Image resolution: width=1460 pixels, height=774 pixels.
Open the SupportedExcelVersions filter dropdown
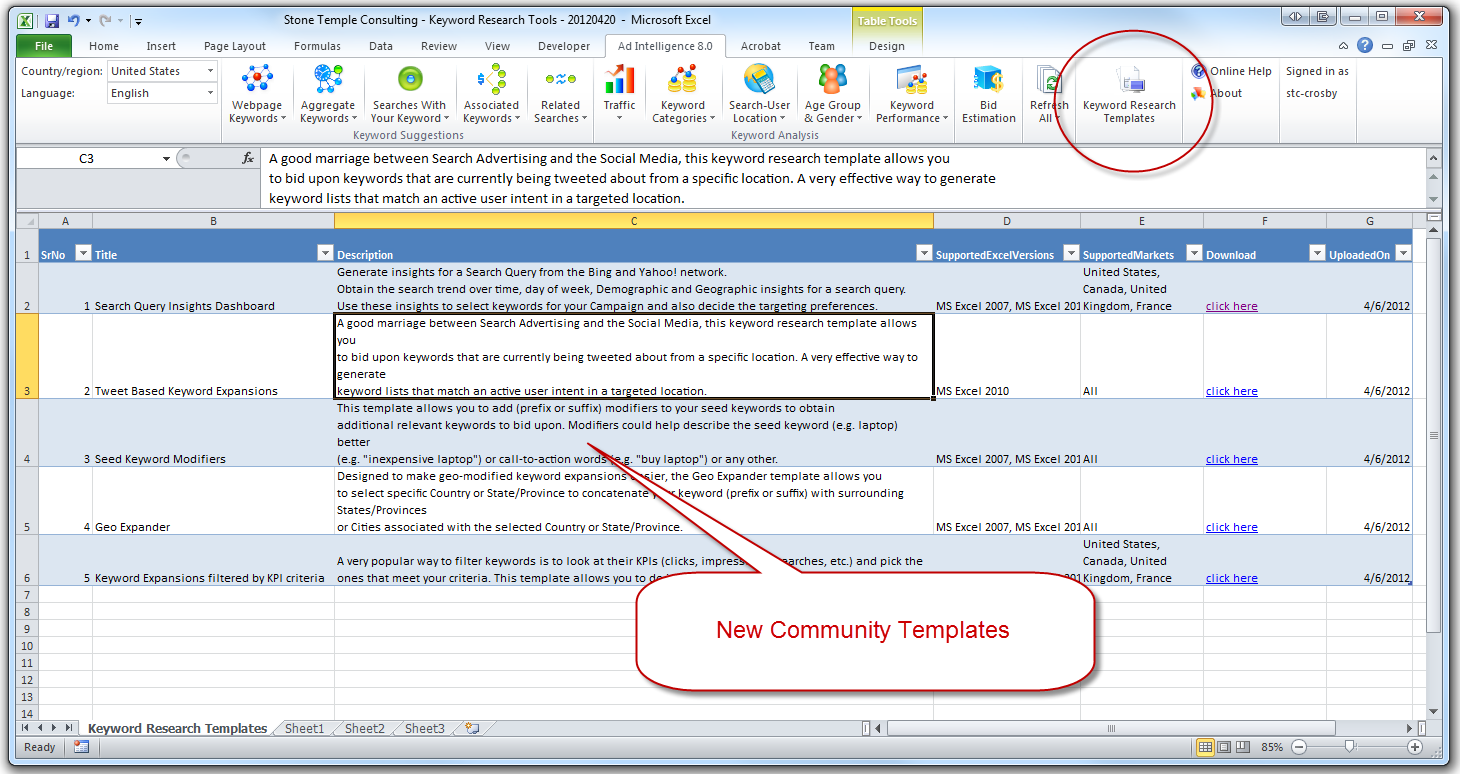(1071, 253)
